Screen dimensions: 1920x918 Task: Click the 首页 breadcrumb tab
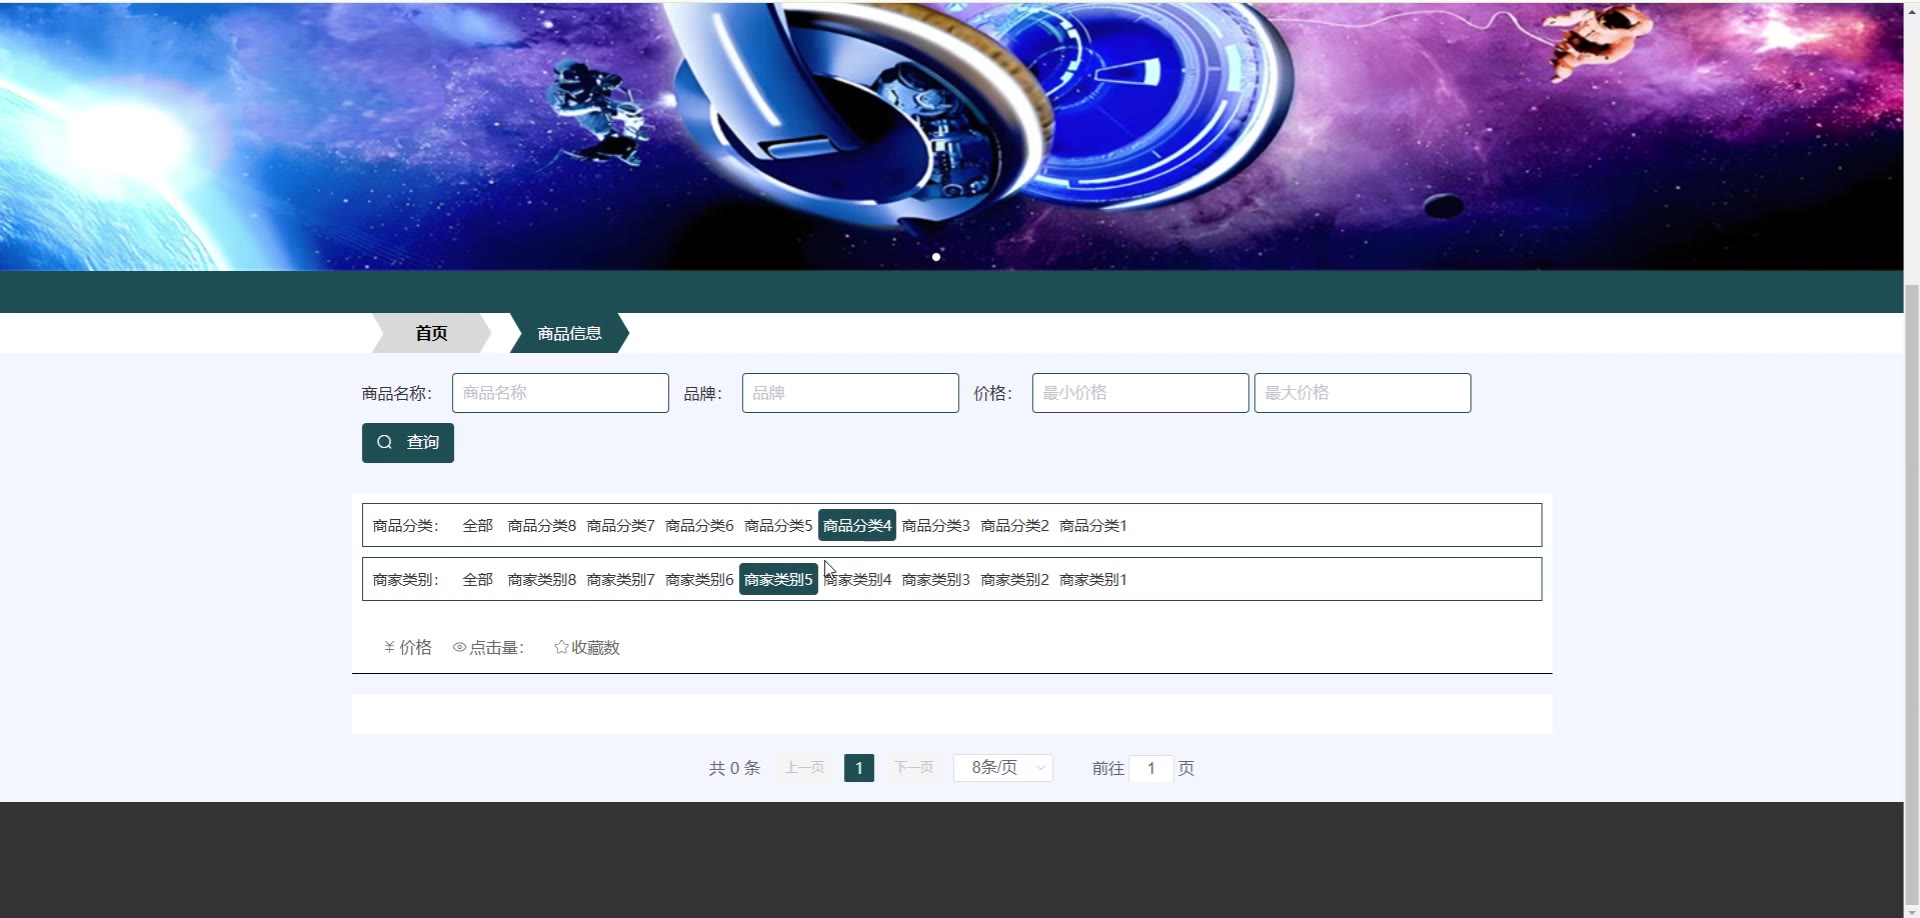pos(431,333)
